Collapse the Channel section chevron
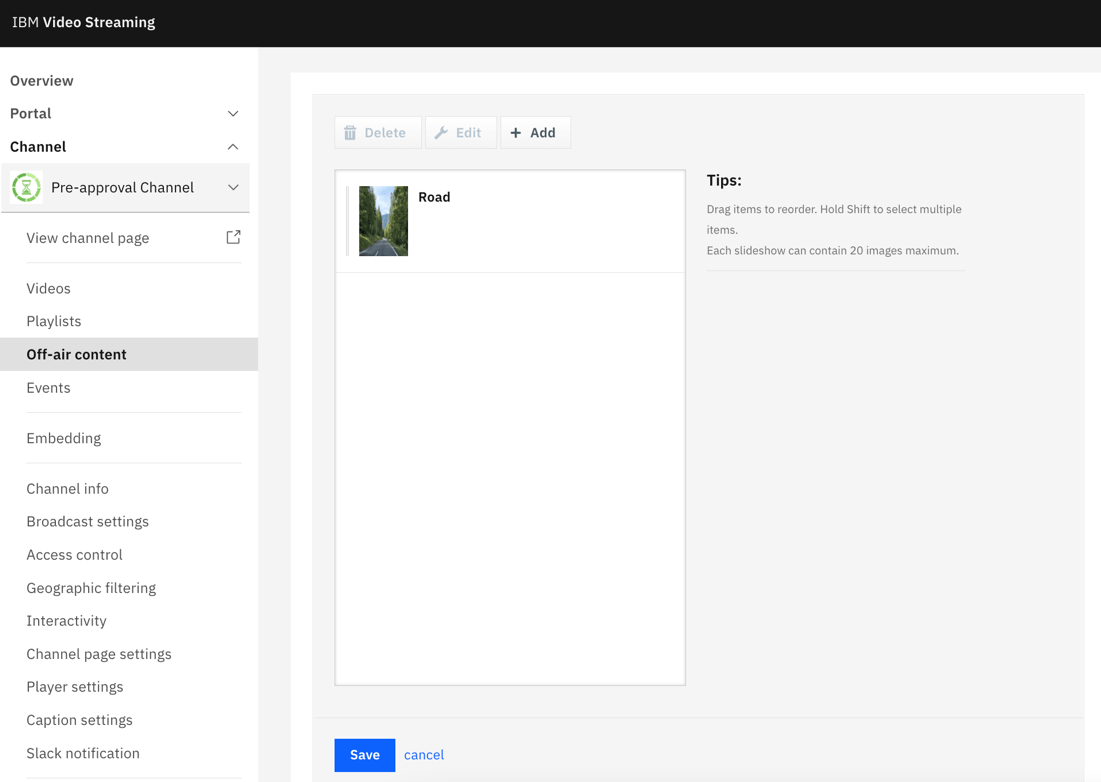Screen dimensions: 1101x782 [233, 147]
